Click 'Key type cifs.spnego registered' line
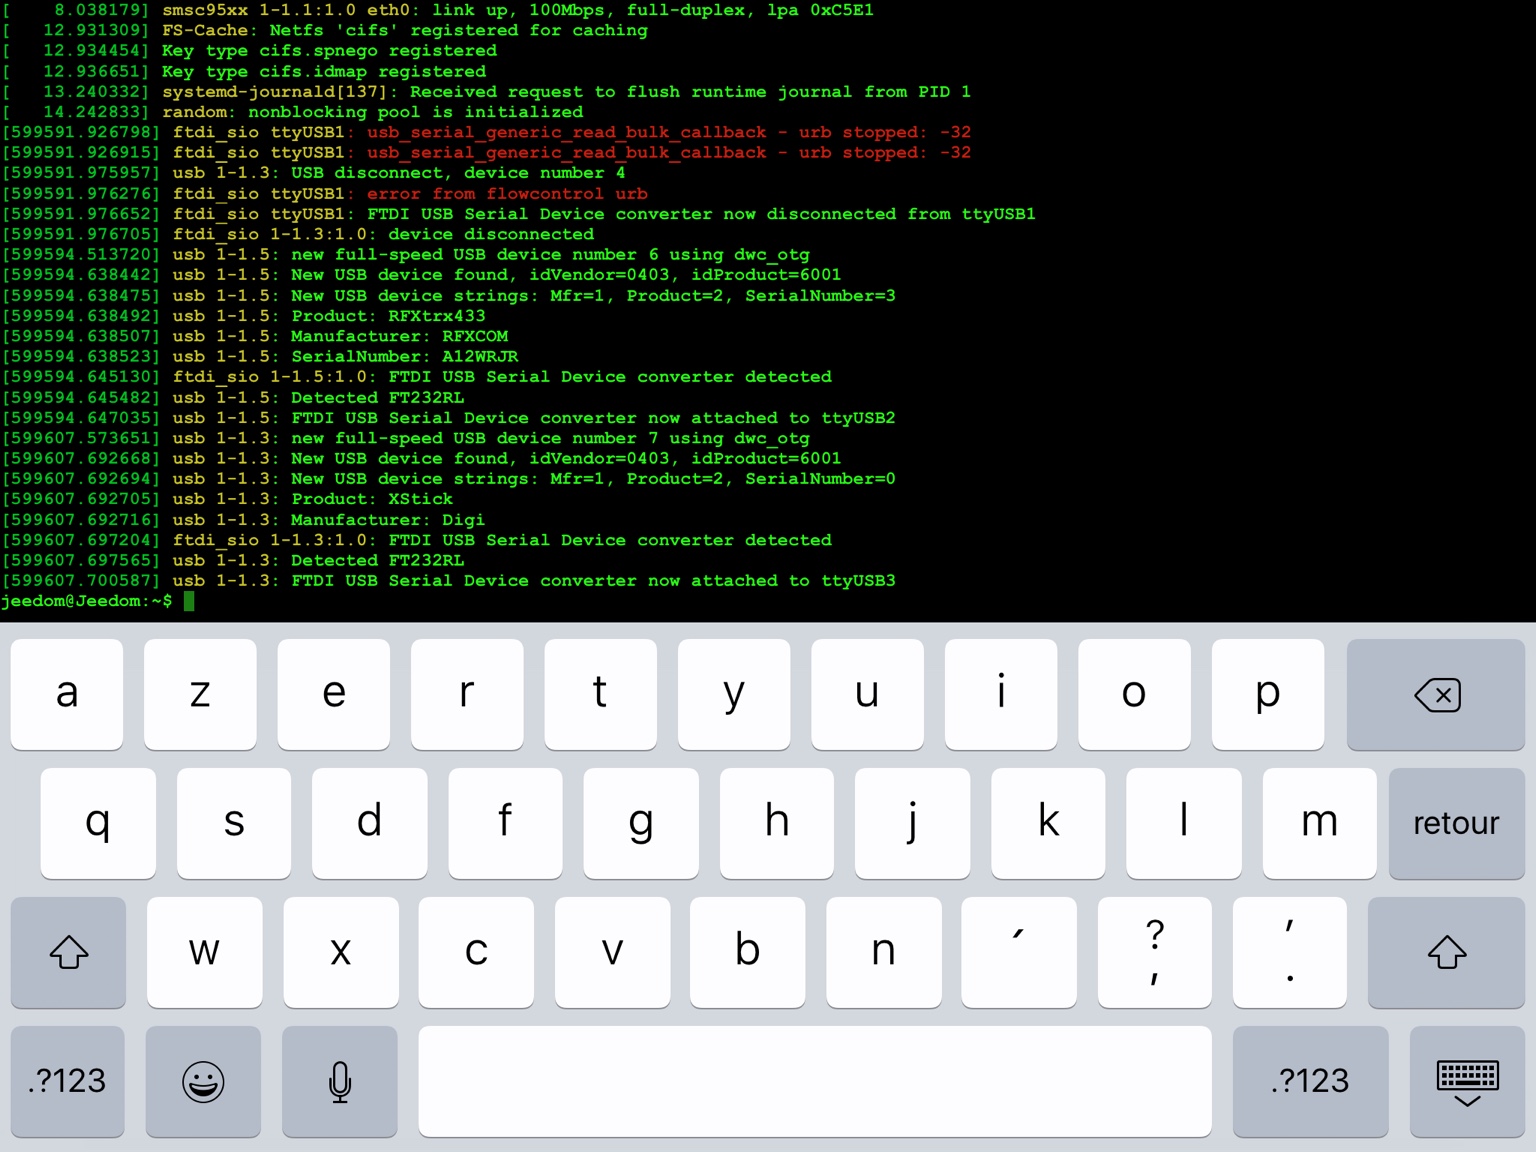1536x1152 pixels. (250, 51)
